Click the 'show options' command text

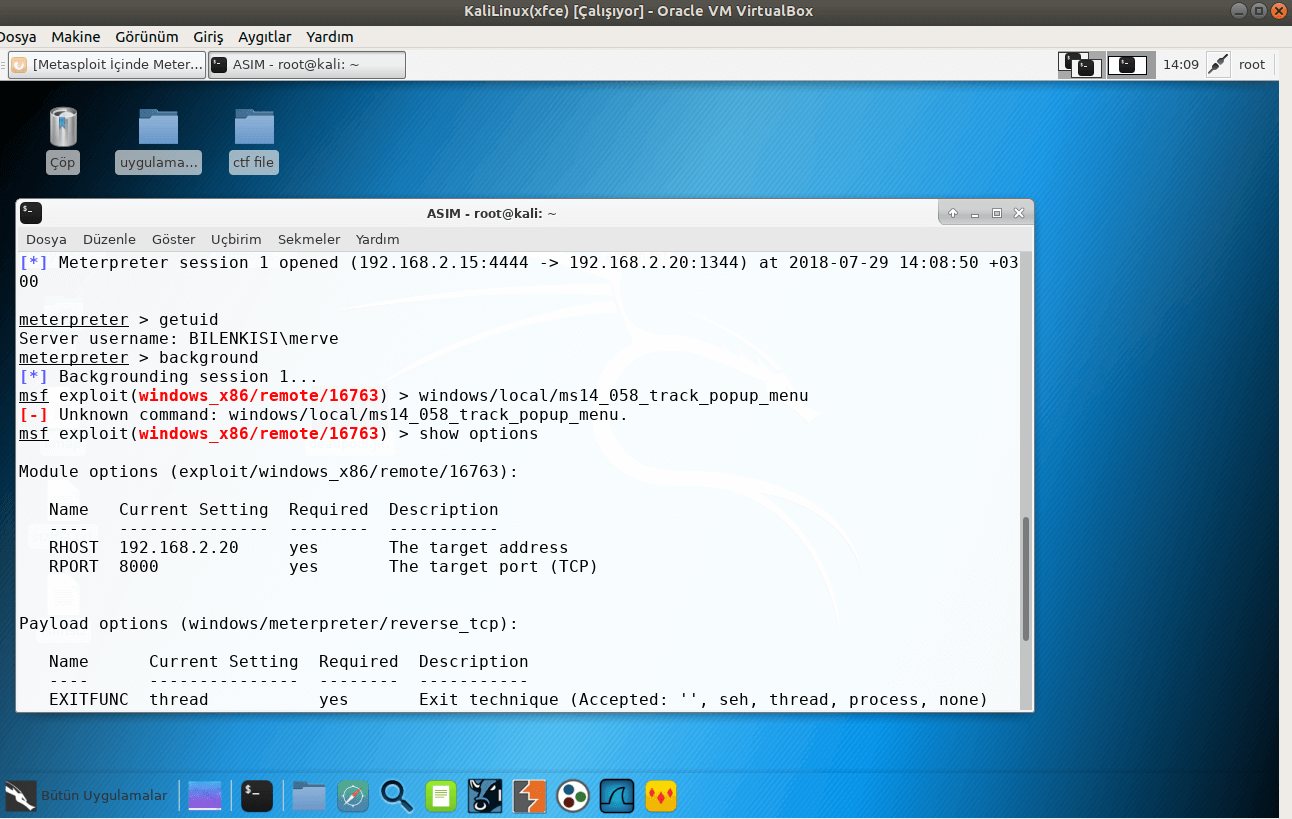(x=478, y=434)
